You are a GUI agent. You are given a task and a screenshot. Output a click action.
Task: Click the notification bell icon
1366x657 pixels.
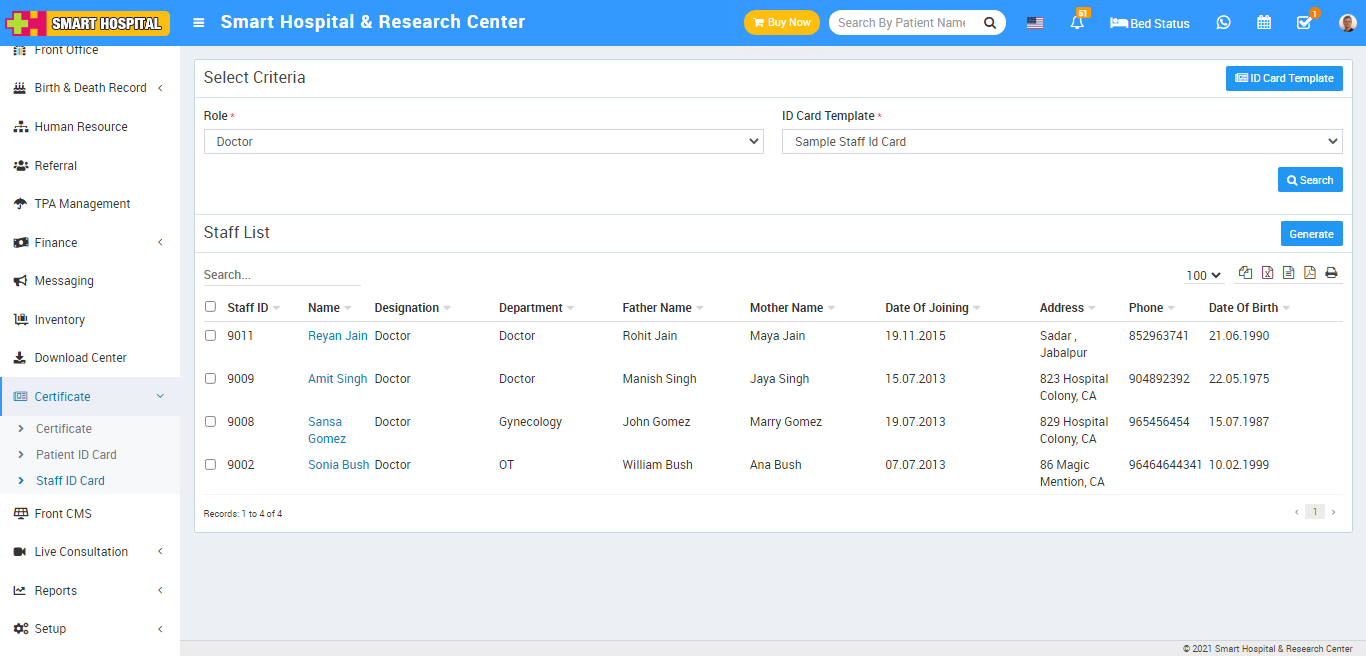(x=1077, y=23)
